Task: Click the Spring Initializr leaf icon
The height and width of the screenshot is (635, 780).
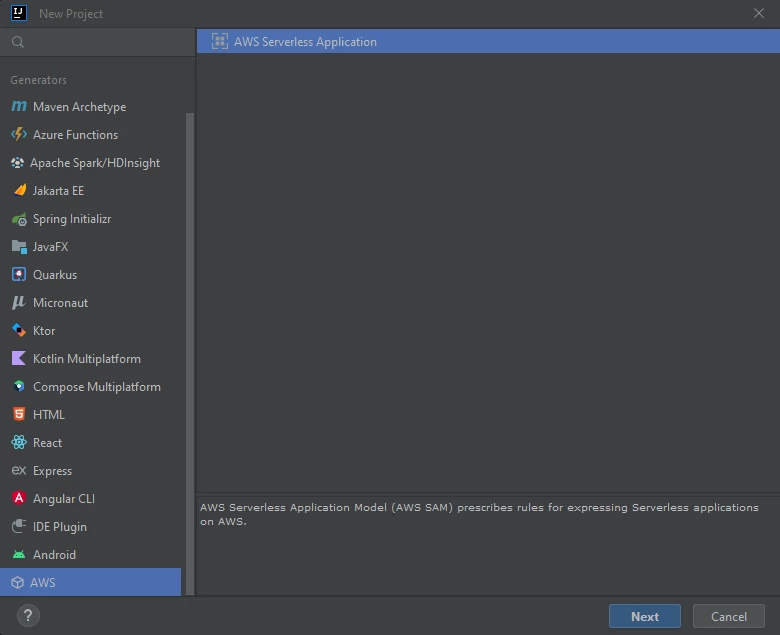Action: point(19,219)
